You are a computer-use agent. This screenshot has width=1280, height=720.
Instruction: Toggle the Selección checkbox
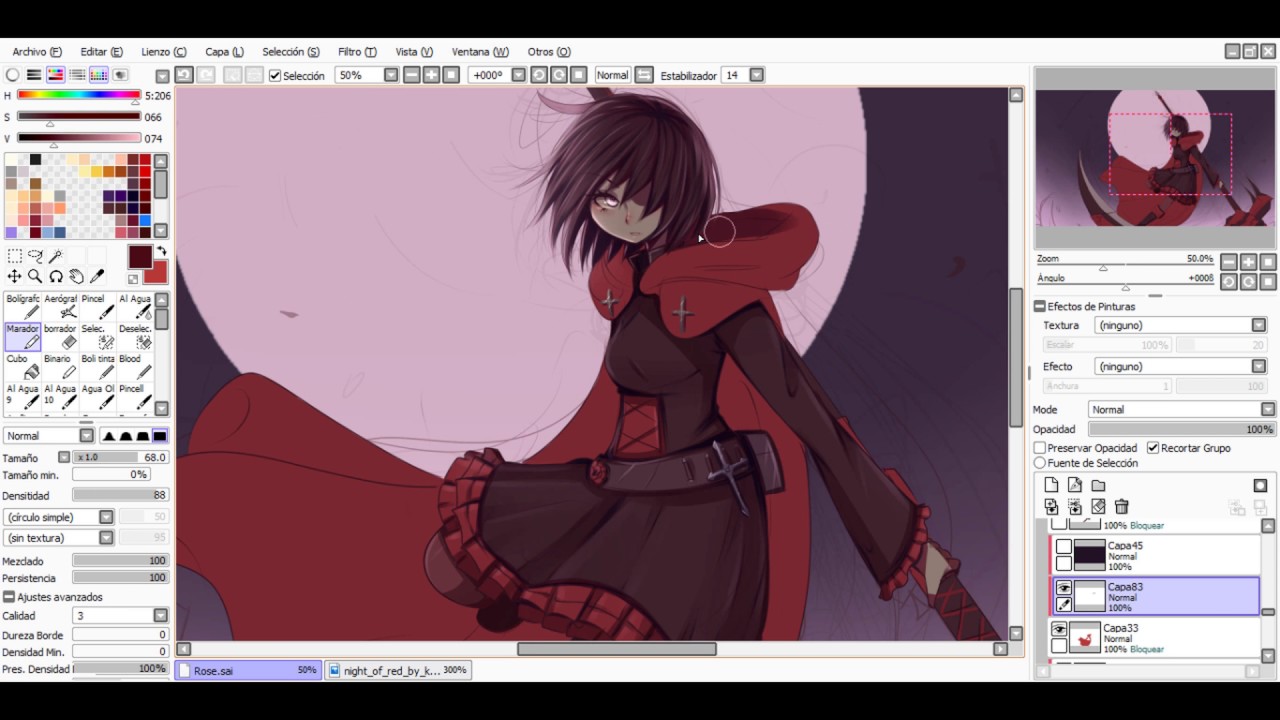pos(275,76)
